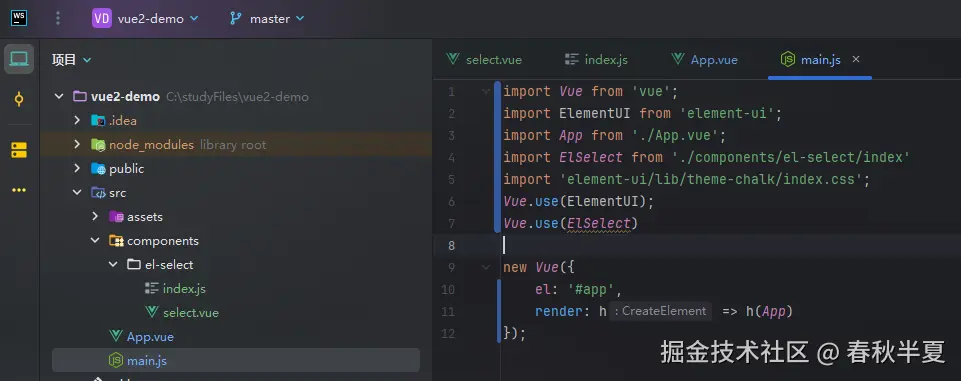The height and width of the screenshot is (381, 961).
Task: Click Vue.use(ElementUI) on line 6
Action: pos(579,202)
